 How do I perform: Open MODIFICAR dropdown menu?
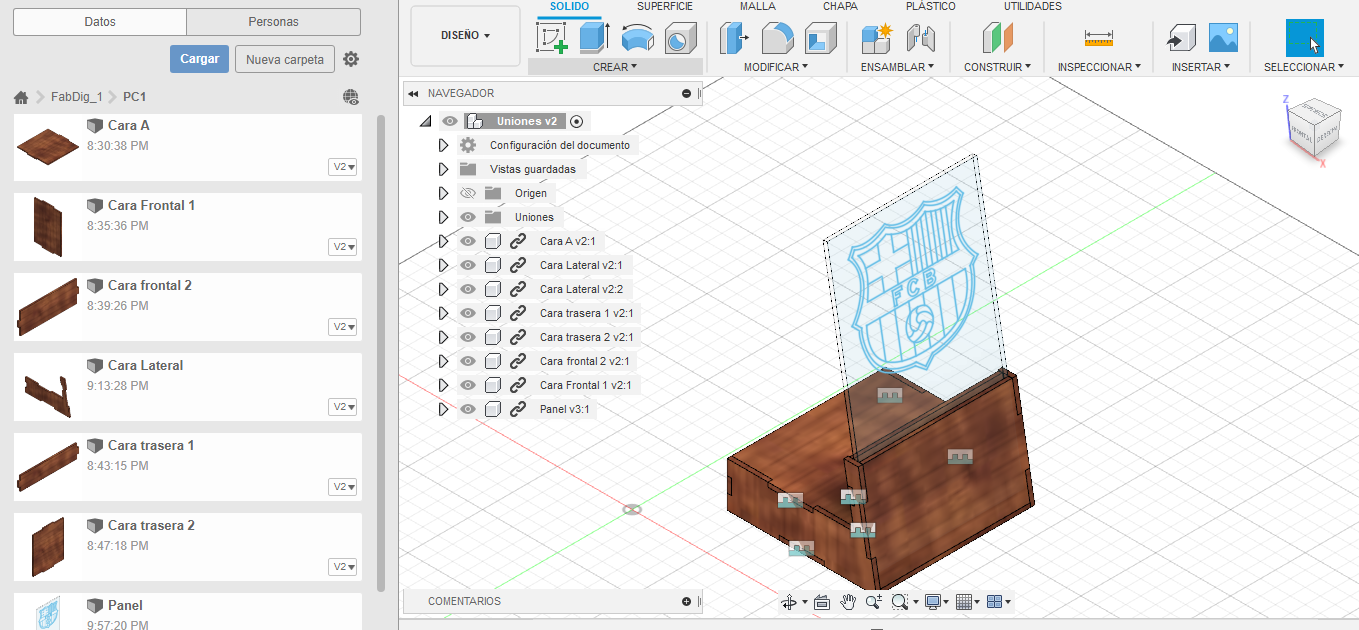click(776, 67)
